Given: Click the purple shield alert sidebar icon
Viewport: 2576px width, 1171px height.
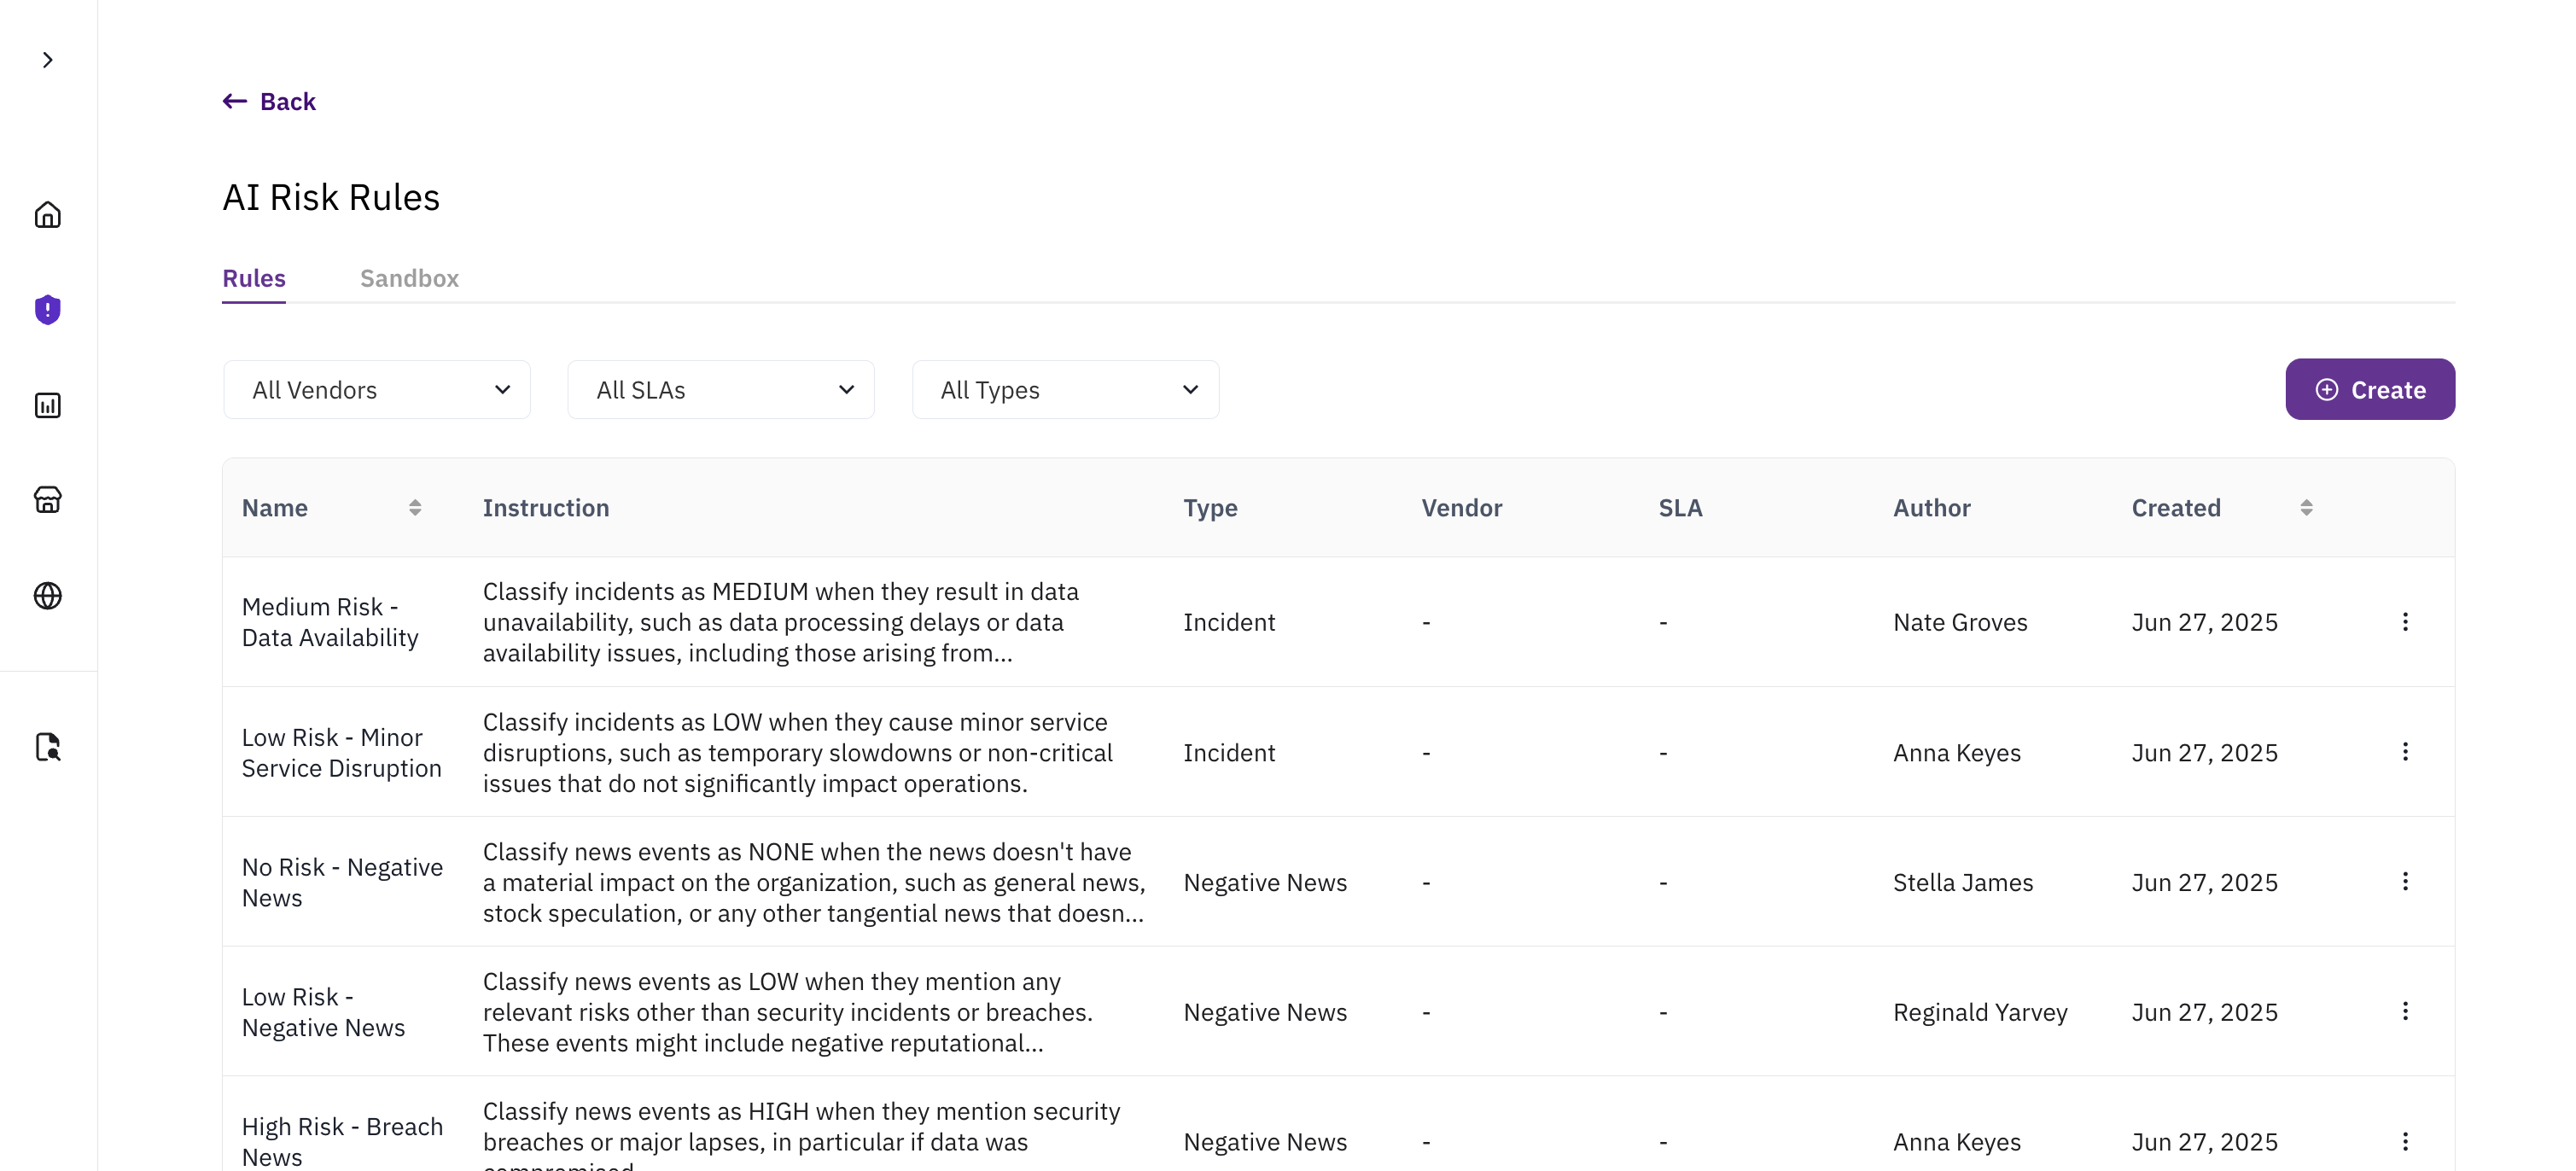Looking at the screenshot, I should click(47, 310).
